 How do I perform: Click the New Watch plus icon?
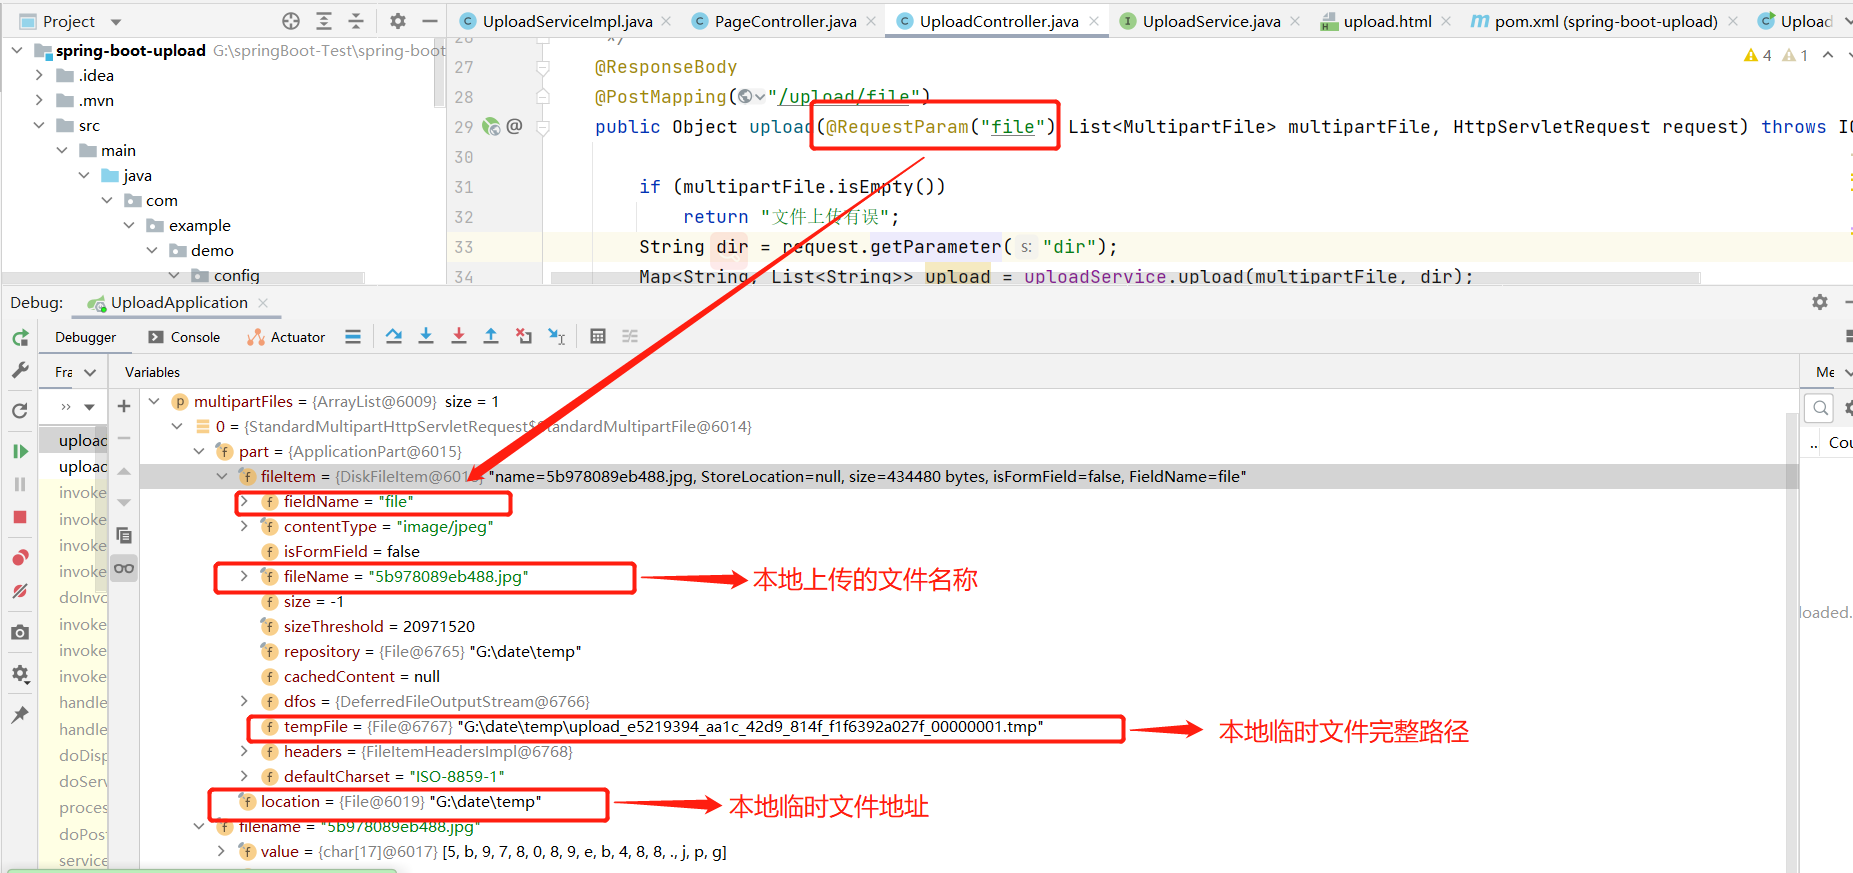click(x=124, y=406)
